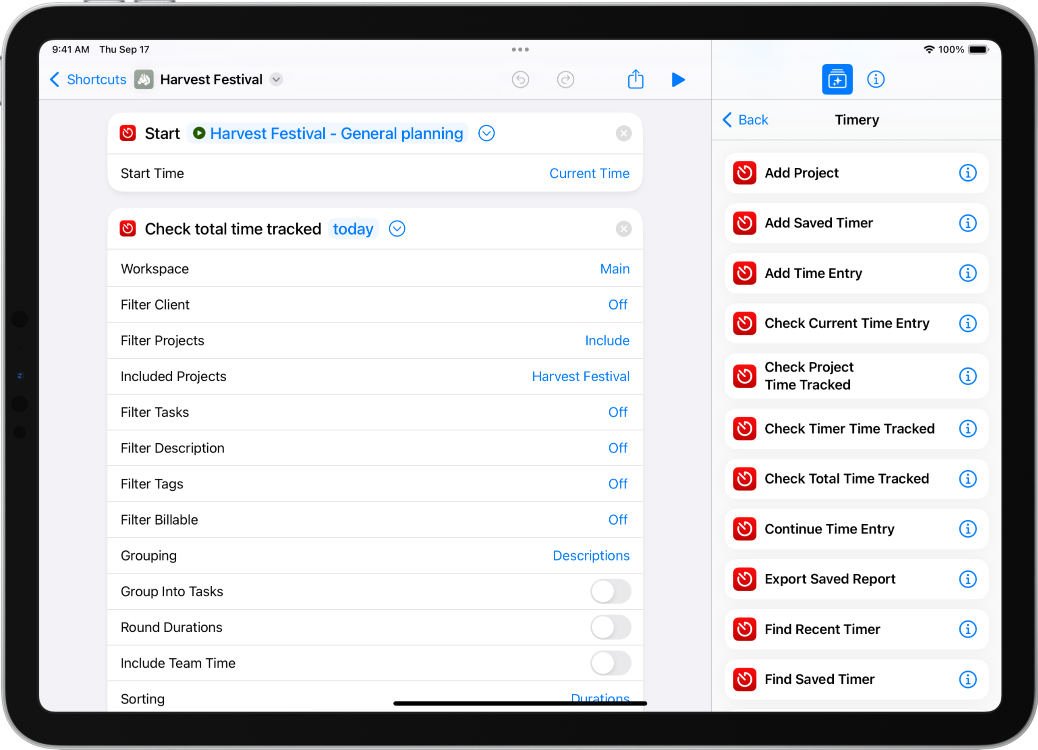
Task: Edit Included Projects value Harvest Festival
Action: click(581, 376)
